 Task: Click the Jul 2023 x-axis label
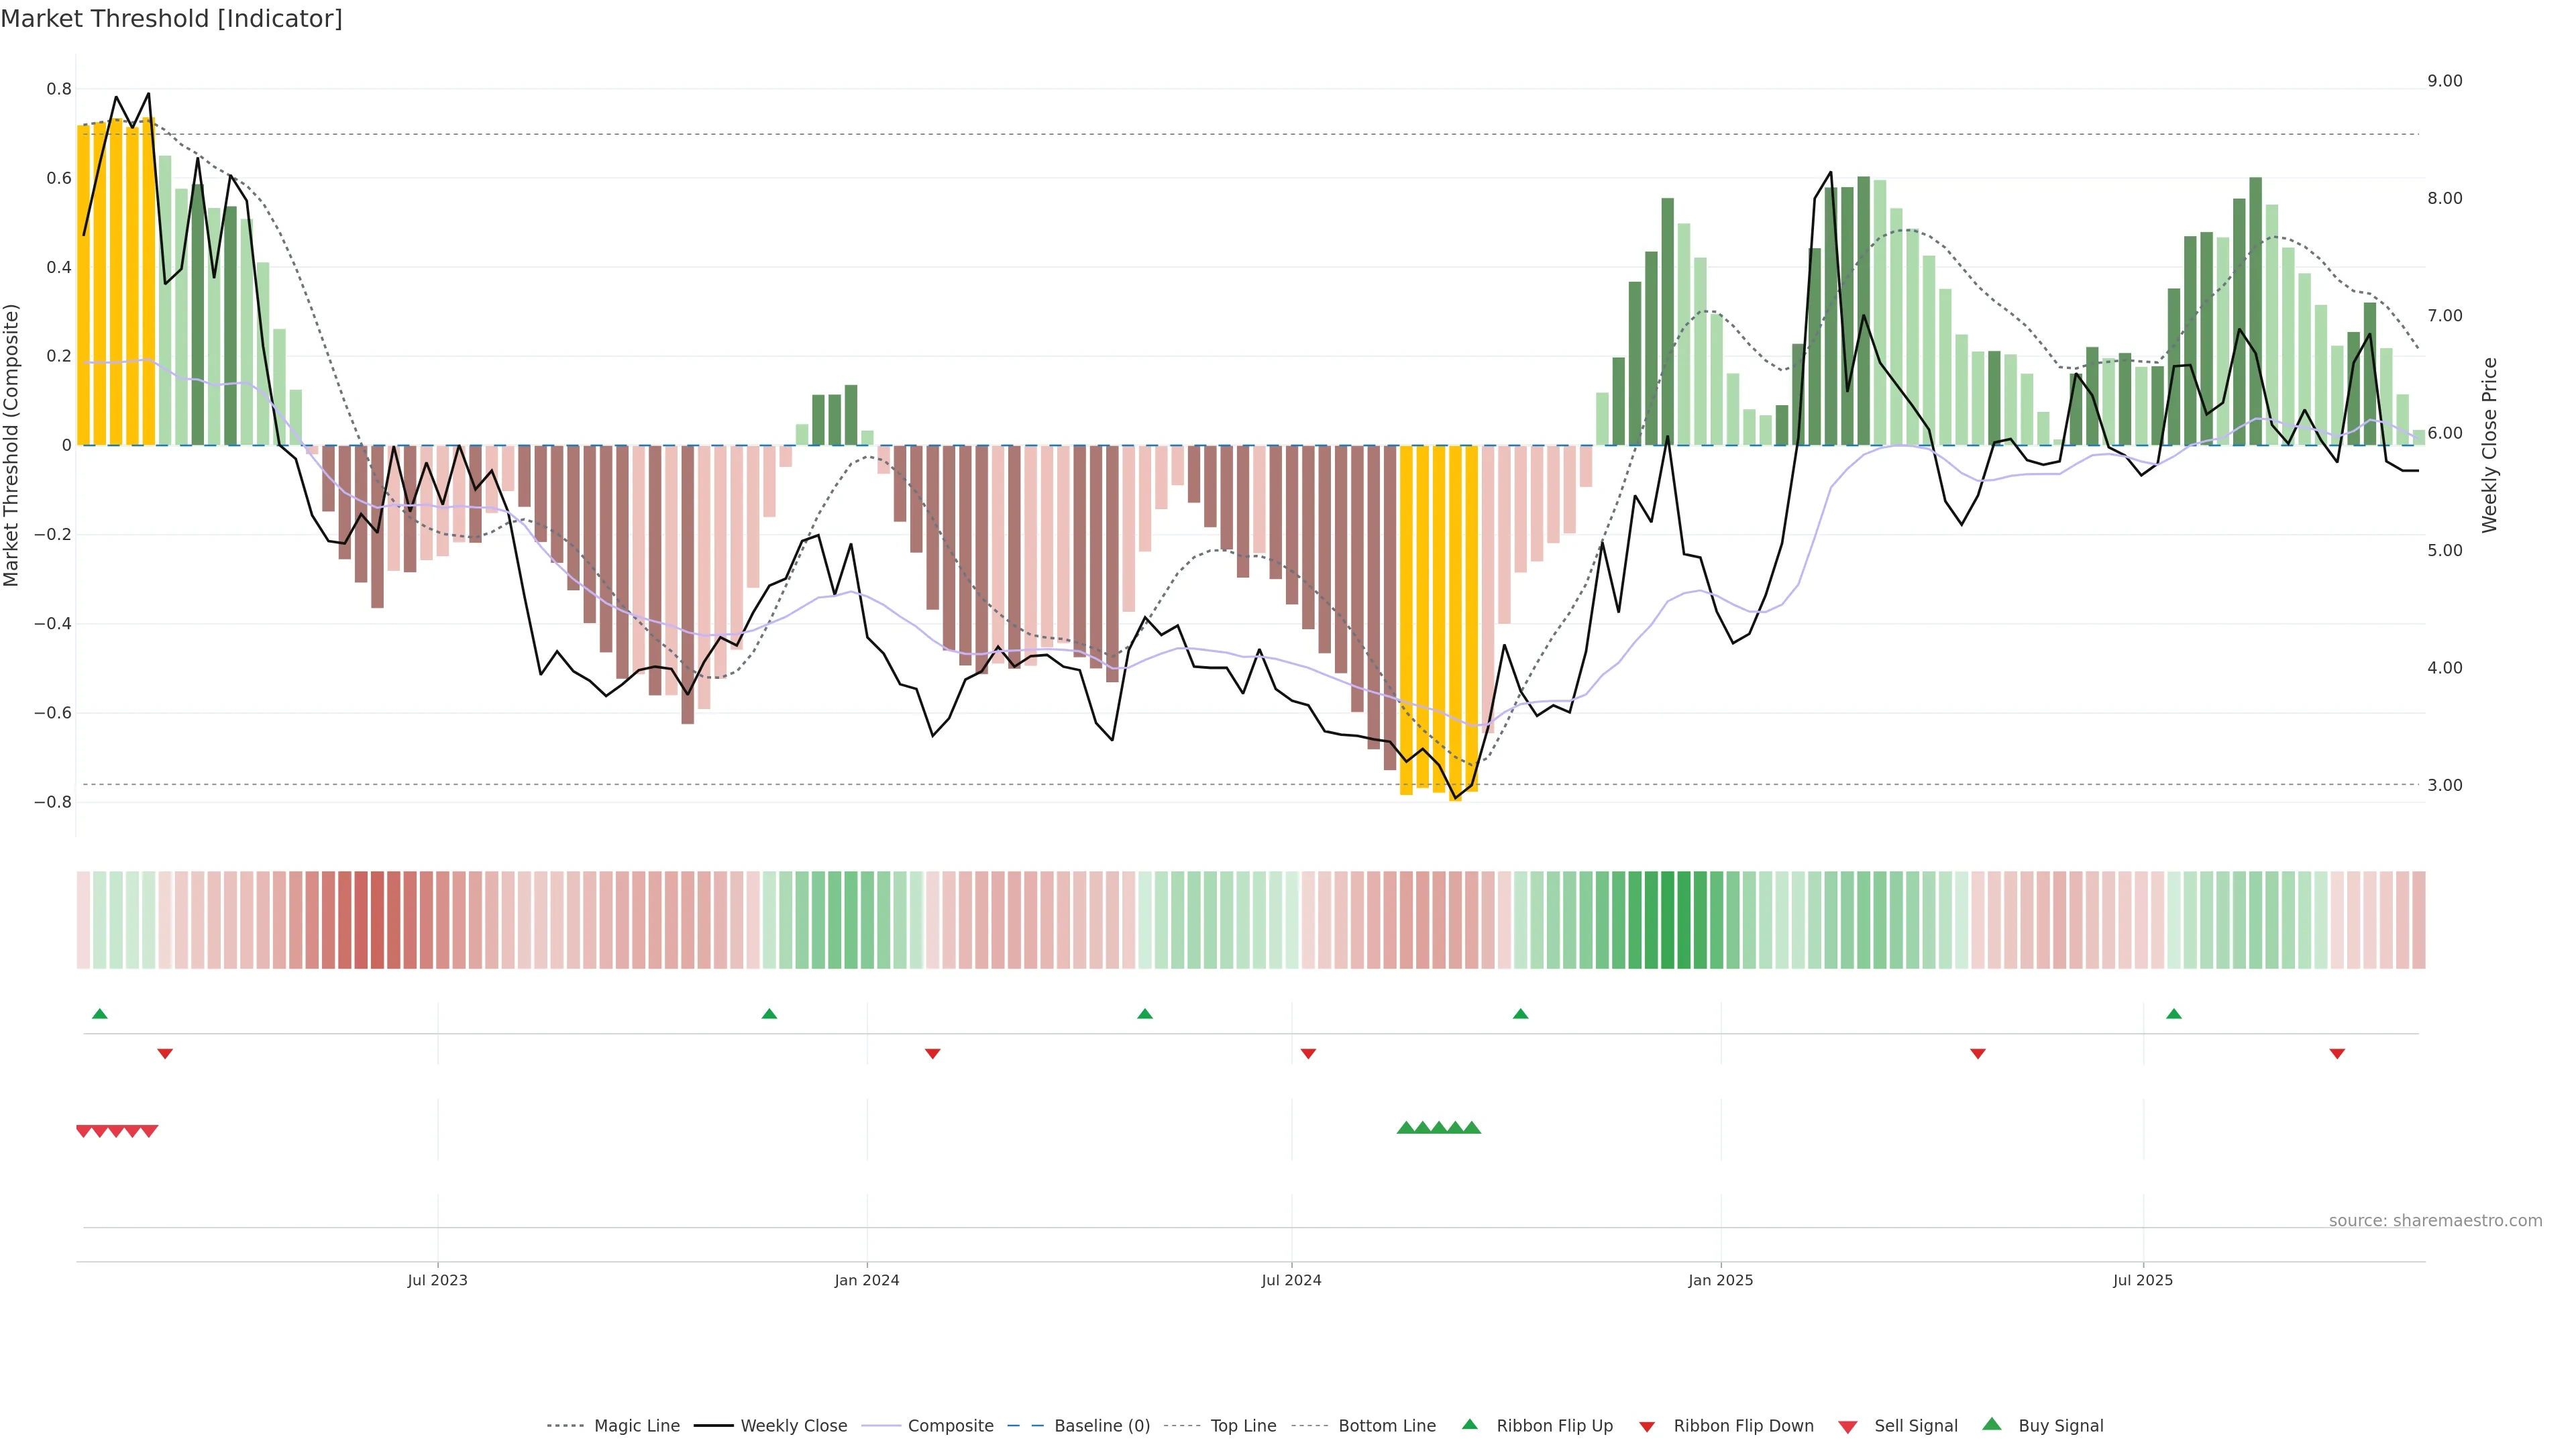click(437, 1280)
